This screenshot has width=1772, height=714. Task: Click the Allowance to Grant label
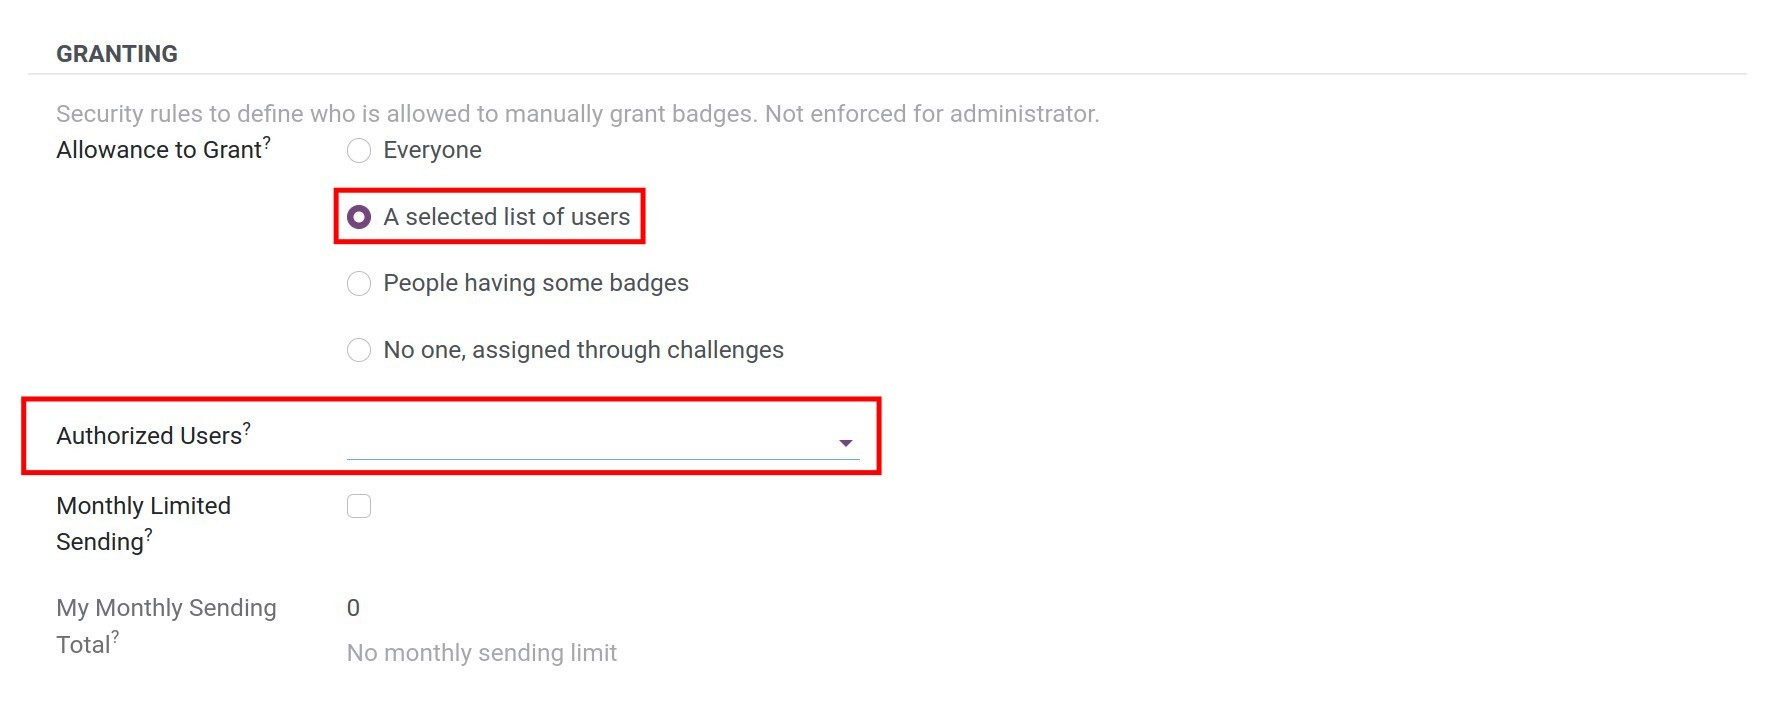click(155, 149)
